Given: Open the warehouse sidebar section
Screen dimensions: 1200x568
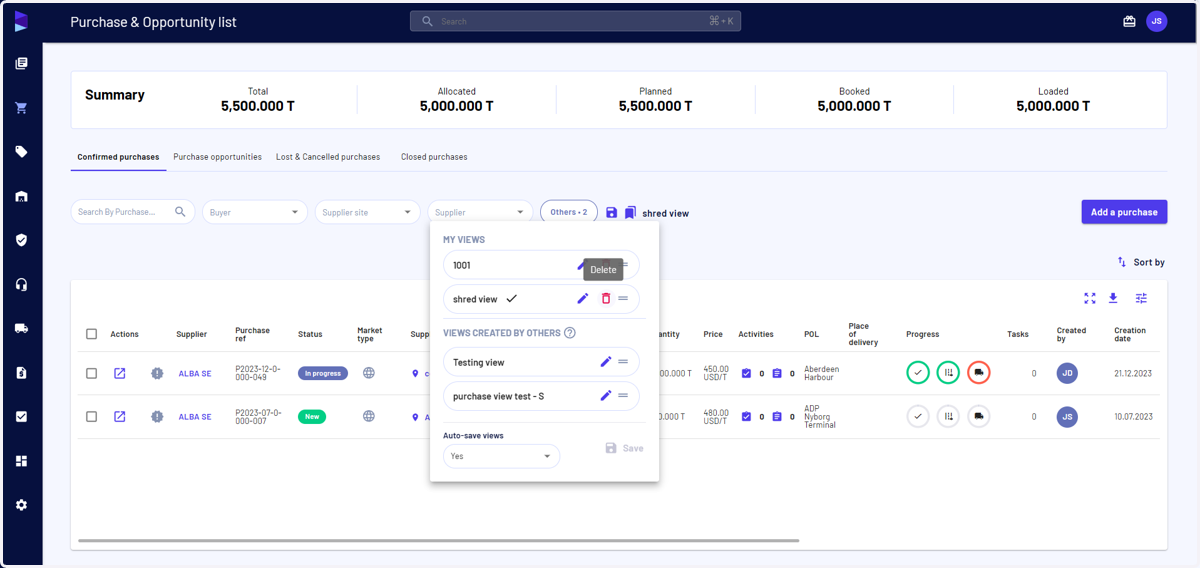Looking at the screenshot, I should (x=21, y=196).
